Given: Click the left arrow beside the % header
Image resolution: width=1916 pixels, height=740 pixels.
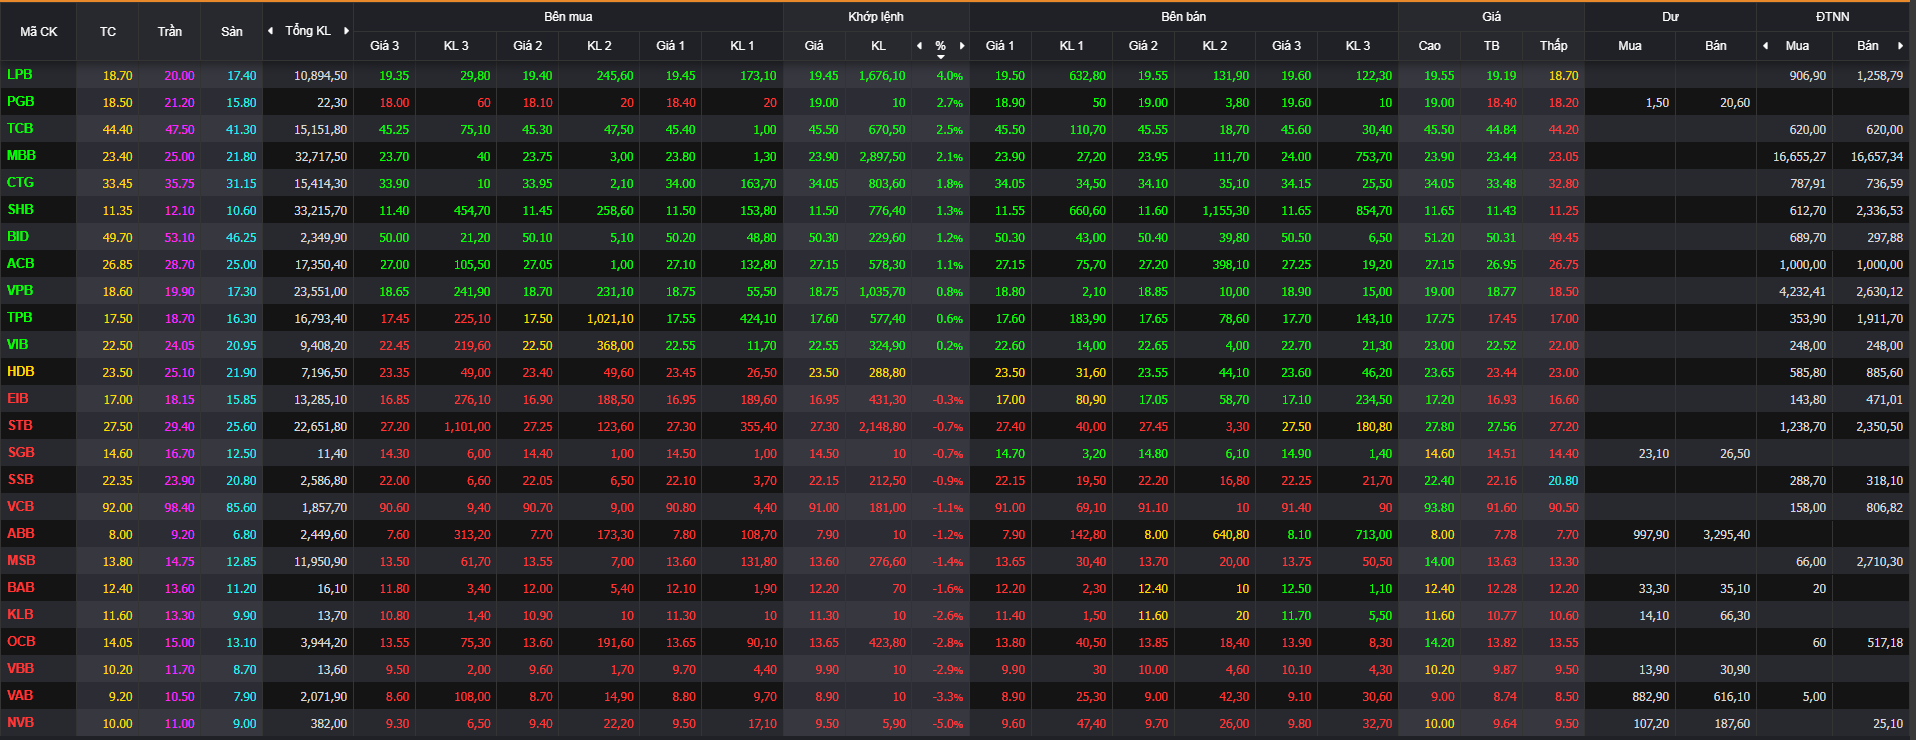Looking at the screenshot, I should point(919,46).
